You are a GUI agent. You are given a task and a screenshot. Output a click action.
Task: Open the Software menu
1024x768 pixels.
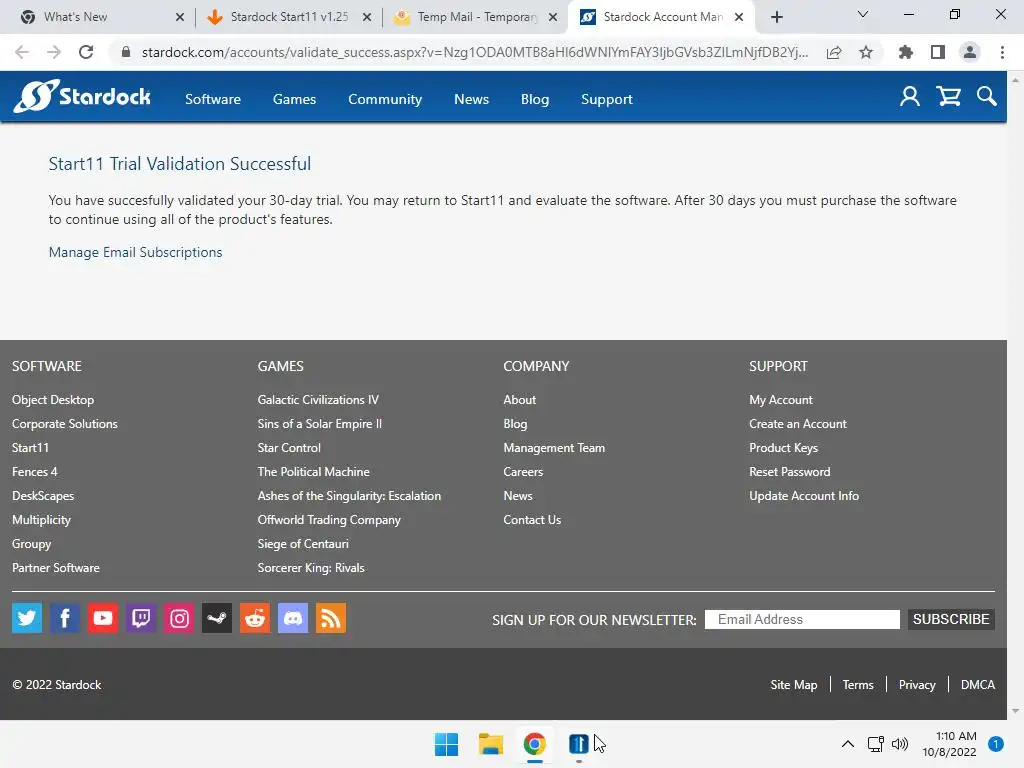[x=213, y=99]
